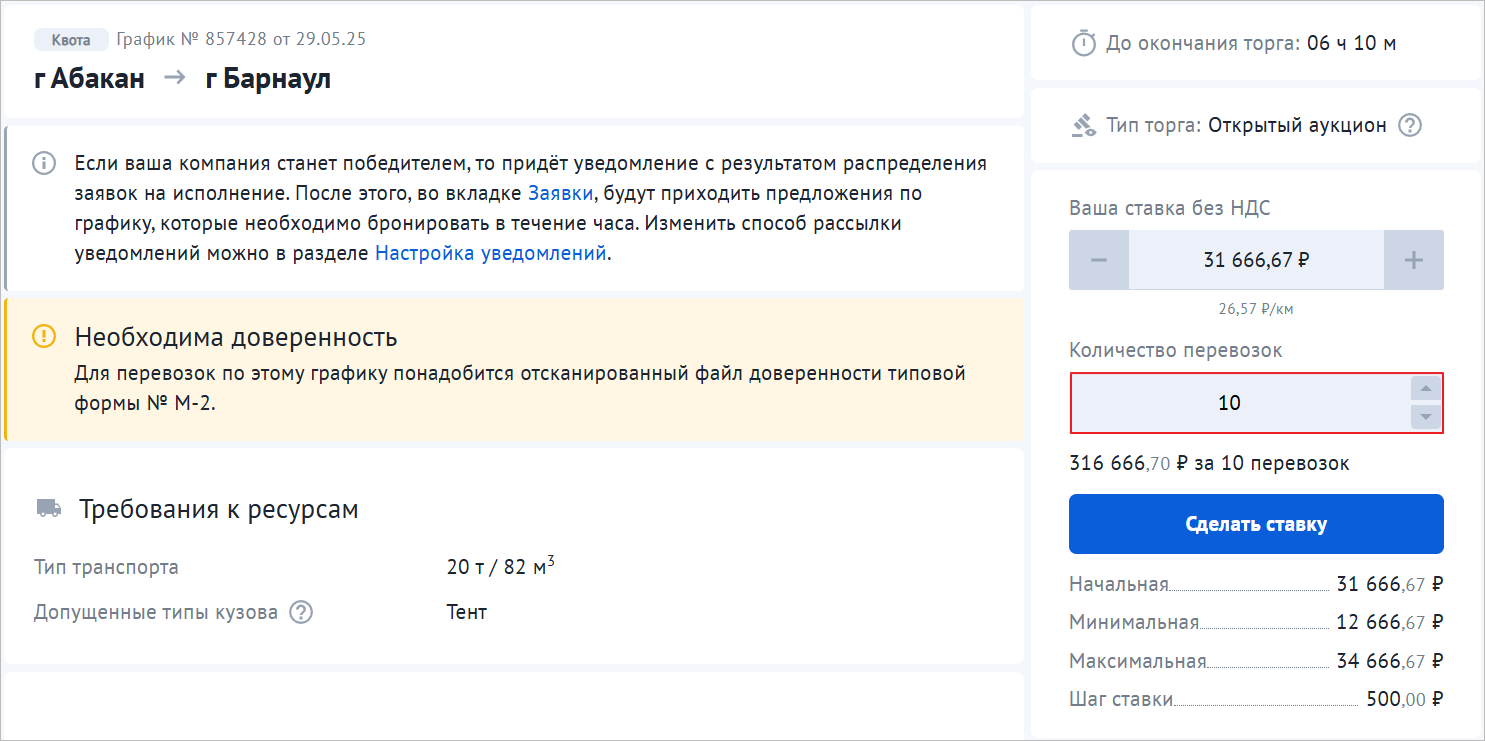Click total 316 666,70 ₽ за 10 перевозок
The height and width of the screenshot is (741, 1485).
coord(1209,463)
